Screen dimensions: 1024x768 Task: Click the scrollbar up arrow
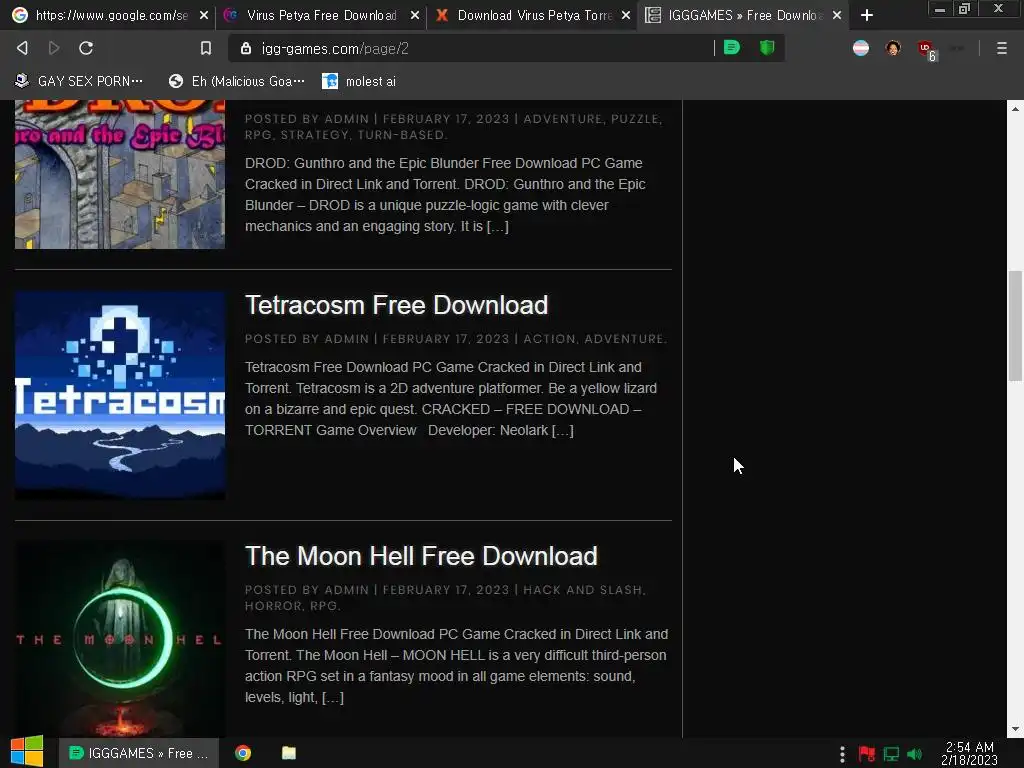[1015, 108]
